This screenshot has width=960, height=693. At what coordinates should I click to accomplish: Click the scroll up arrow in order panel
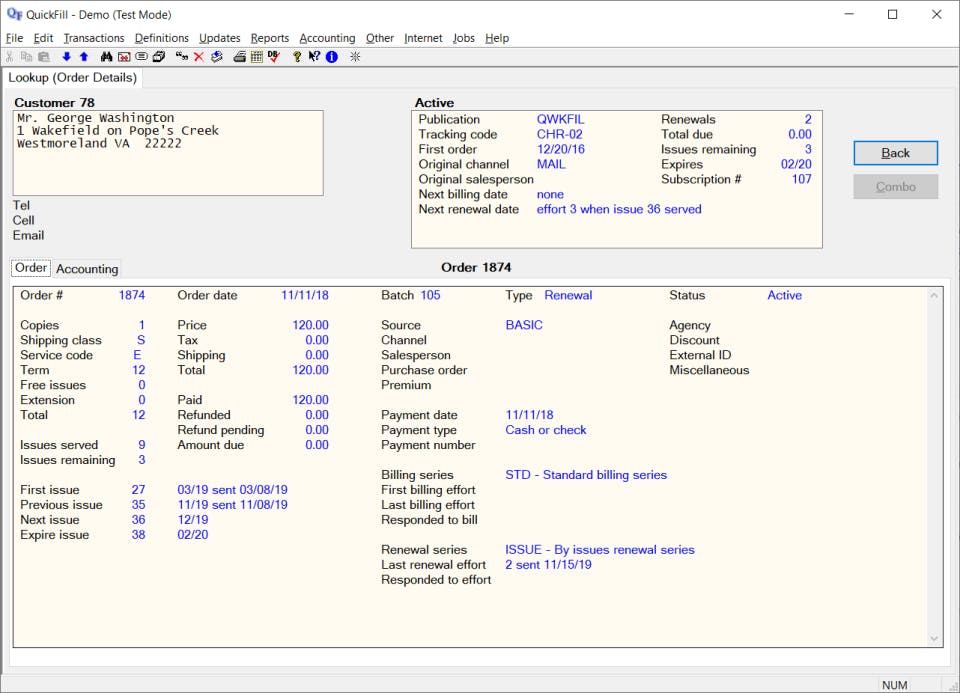click(935, 295)
